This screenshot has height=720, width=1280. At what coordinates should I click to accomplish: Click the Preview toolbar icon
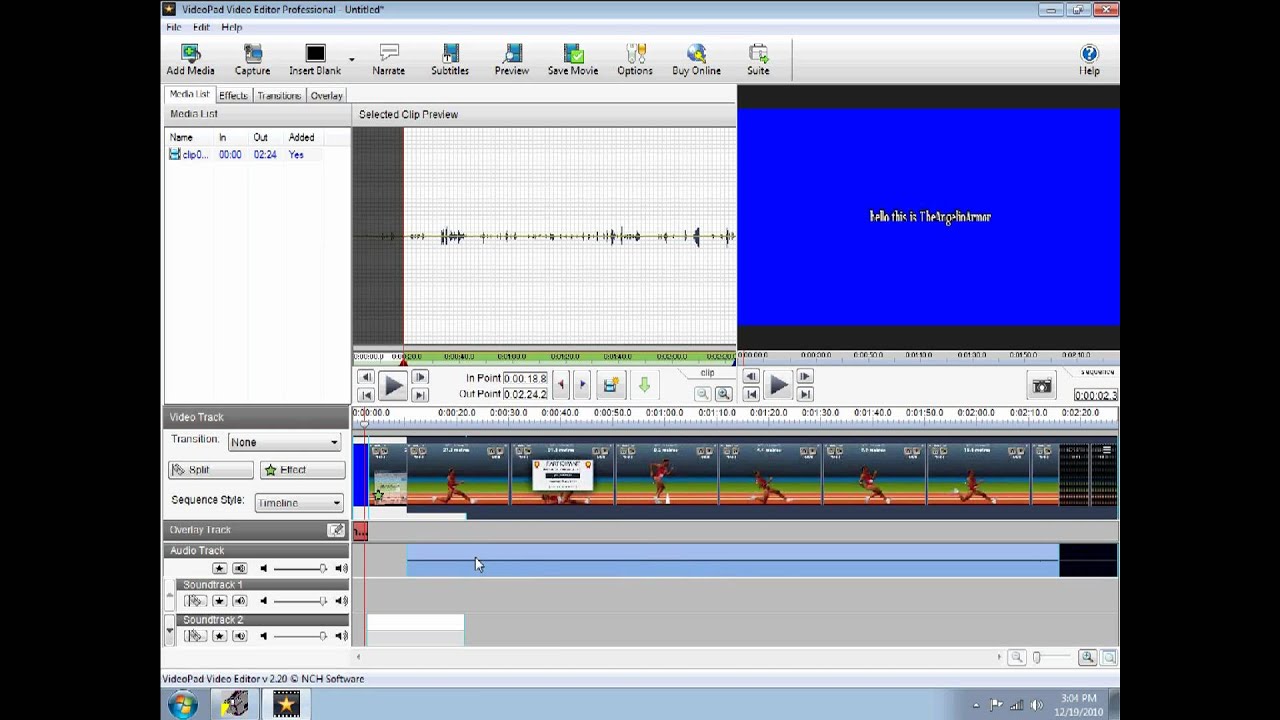click(x=511, y=60)
